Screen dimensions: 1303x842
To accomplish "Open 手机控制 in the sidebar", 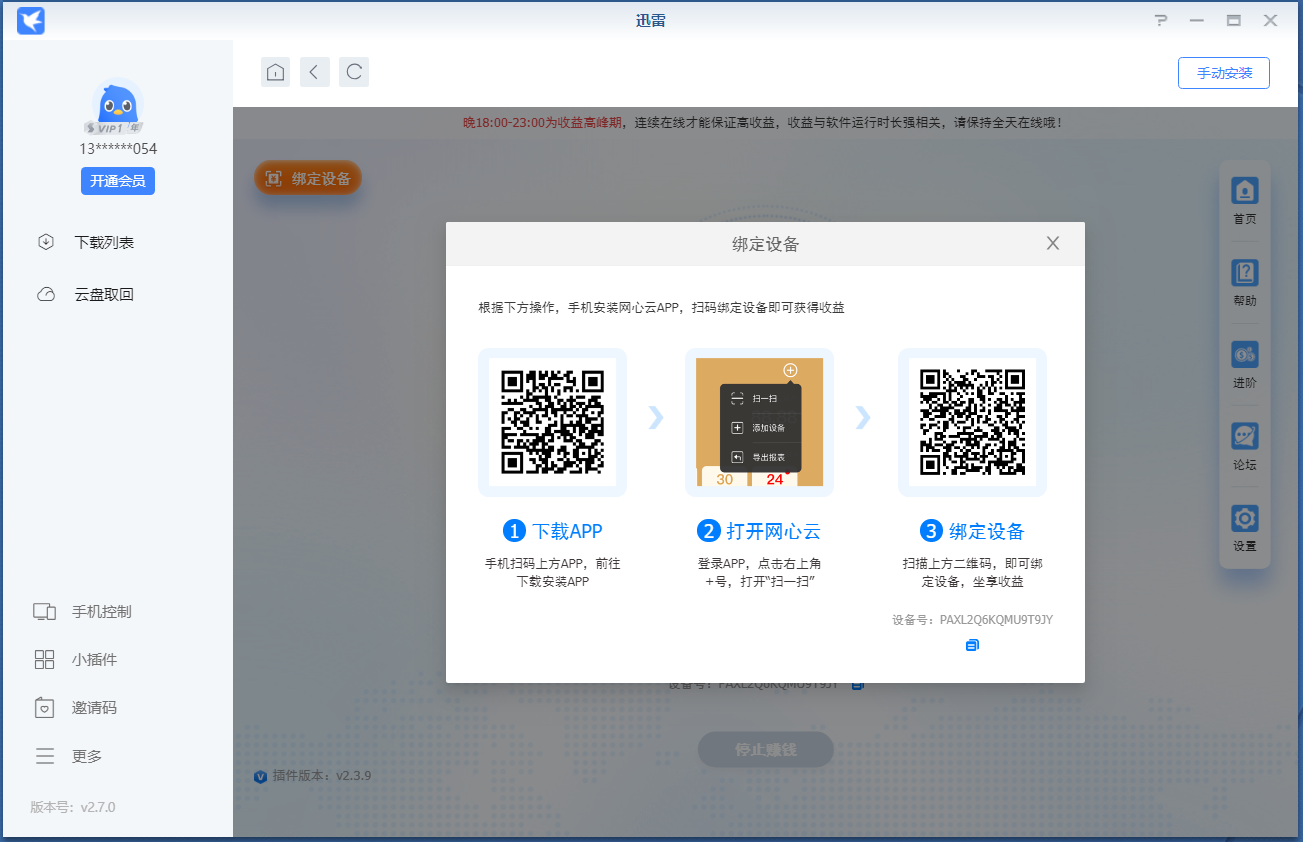I will [x=102, y=611].
